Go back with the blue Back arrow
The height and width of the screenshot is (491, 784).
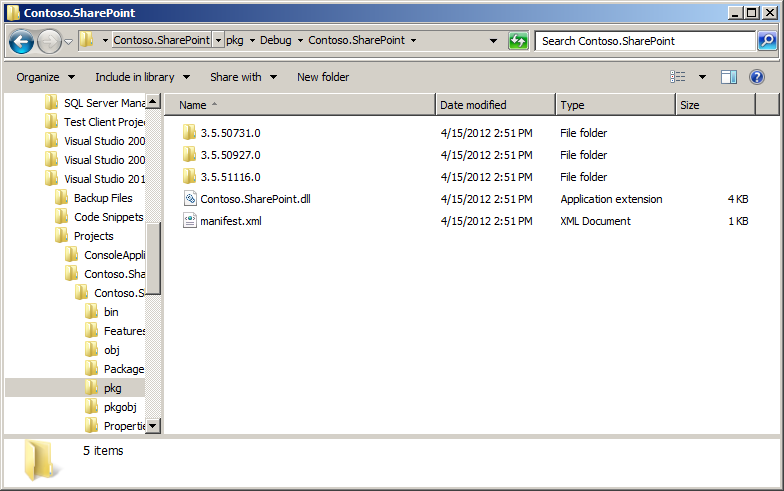click(x=22, y=42)
